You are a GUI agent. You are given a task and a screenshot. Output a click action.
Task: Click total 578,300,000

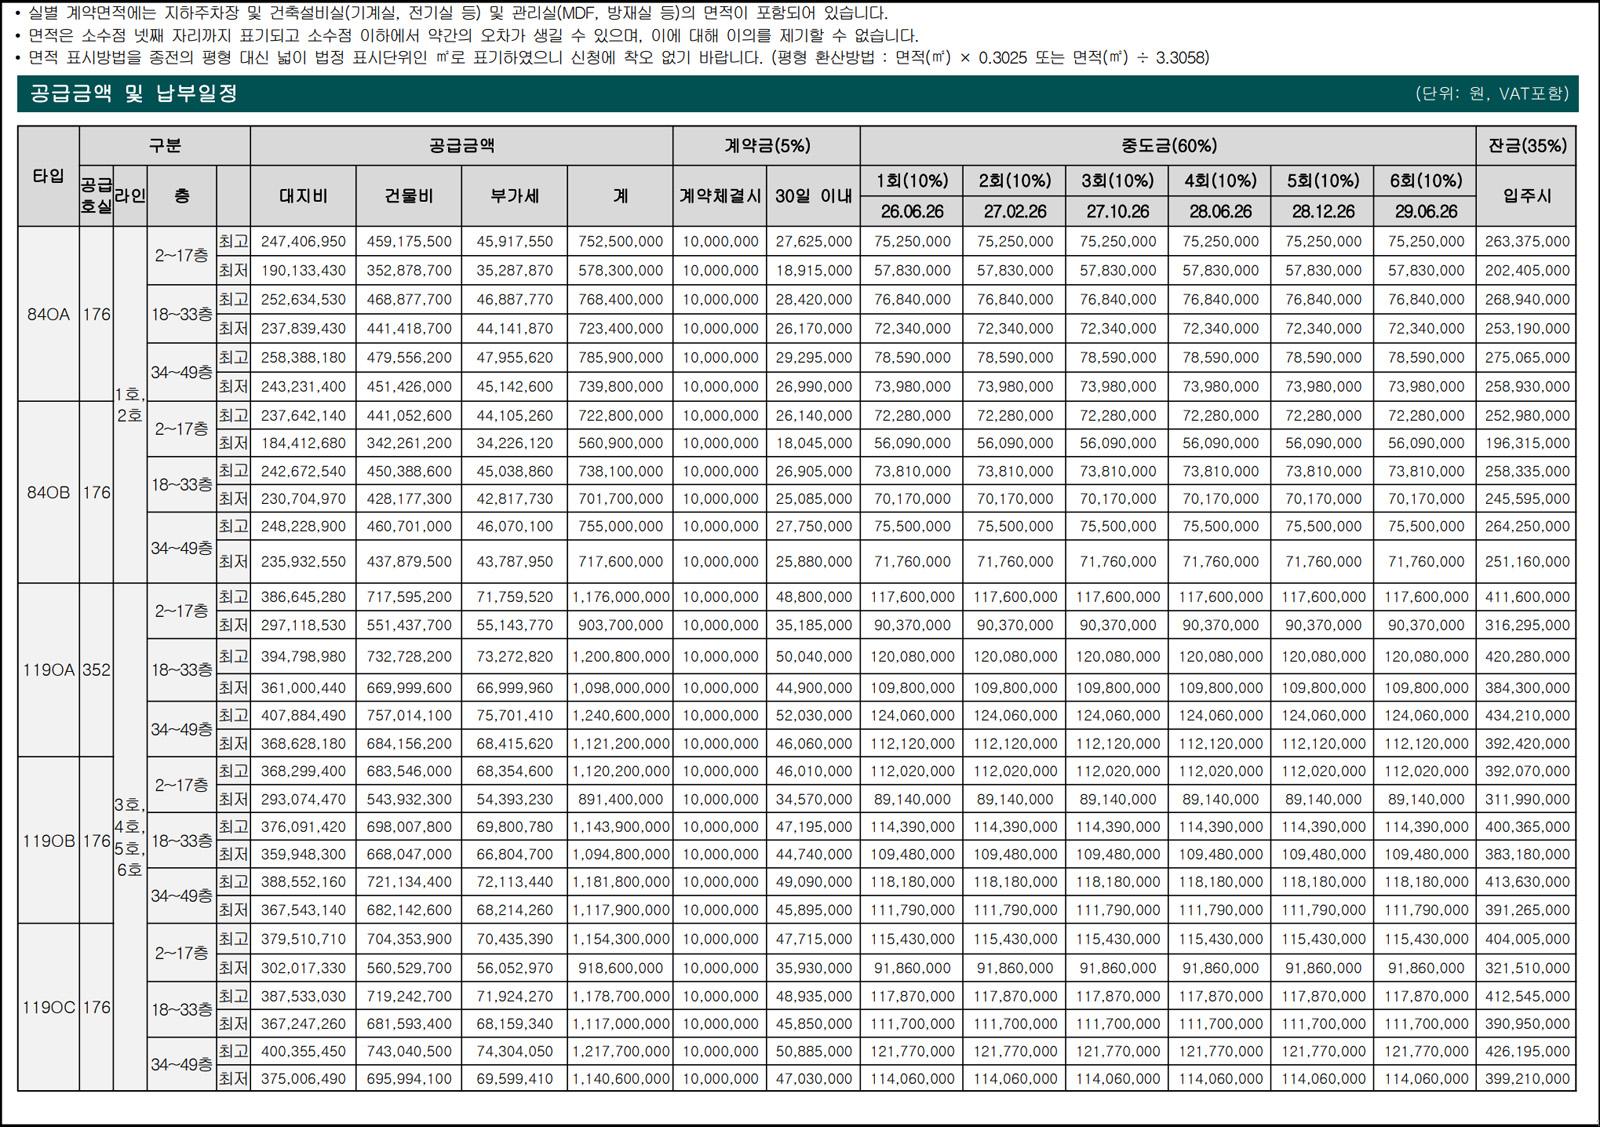620,271
